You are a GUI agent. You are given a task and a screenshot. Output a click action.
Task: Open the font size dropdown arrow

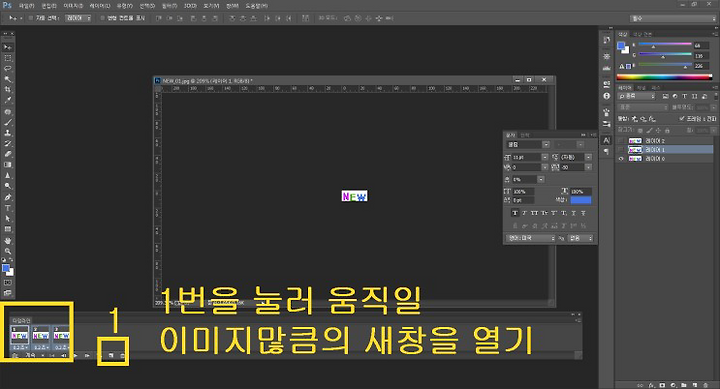(545, 157)
